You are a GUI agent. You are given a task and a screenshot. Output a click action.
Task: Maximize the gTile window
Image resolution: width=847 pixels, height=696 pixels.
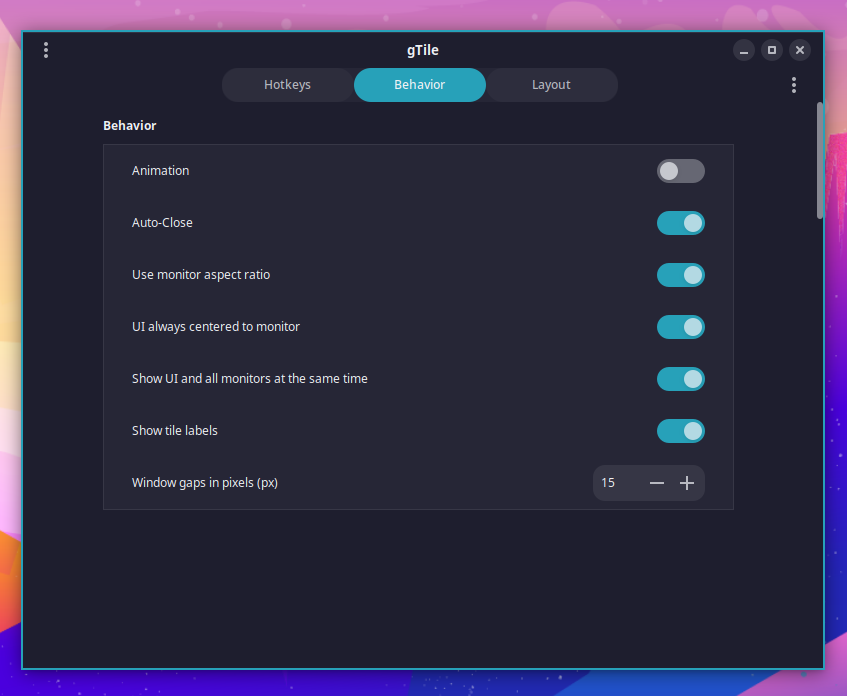(x=772, y=50)
